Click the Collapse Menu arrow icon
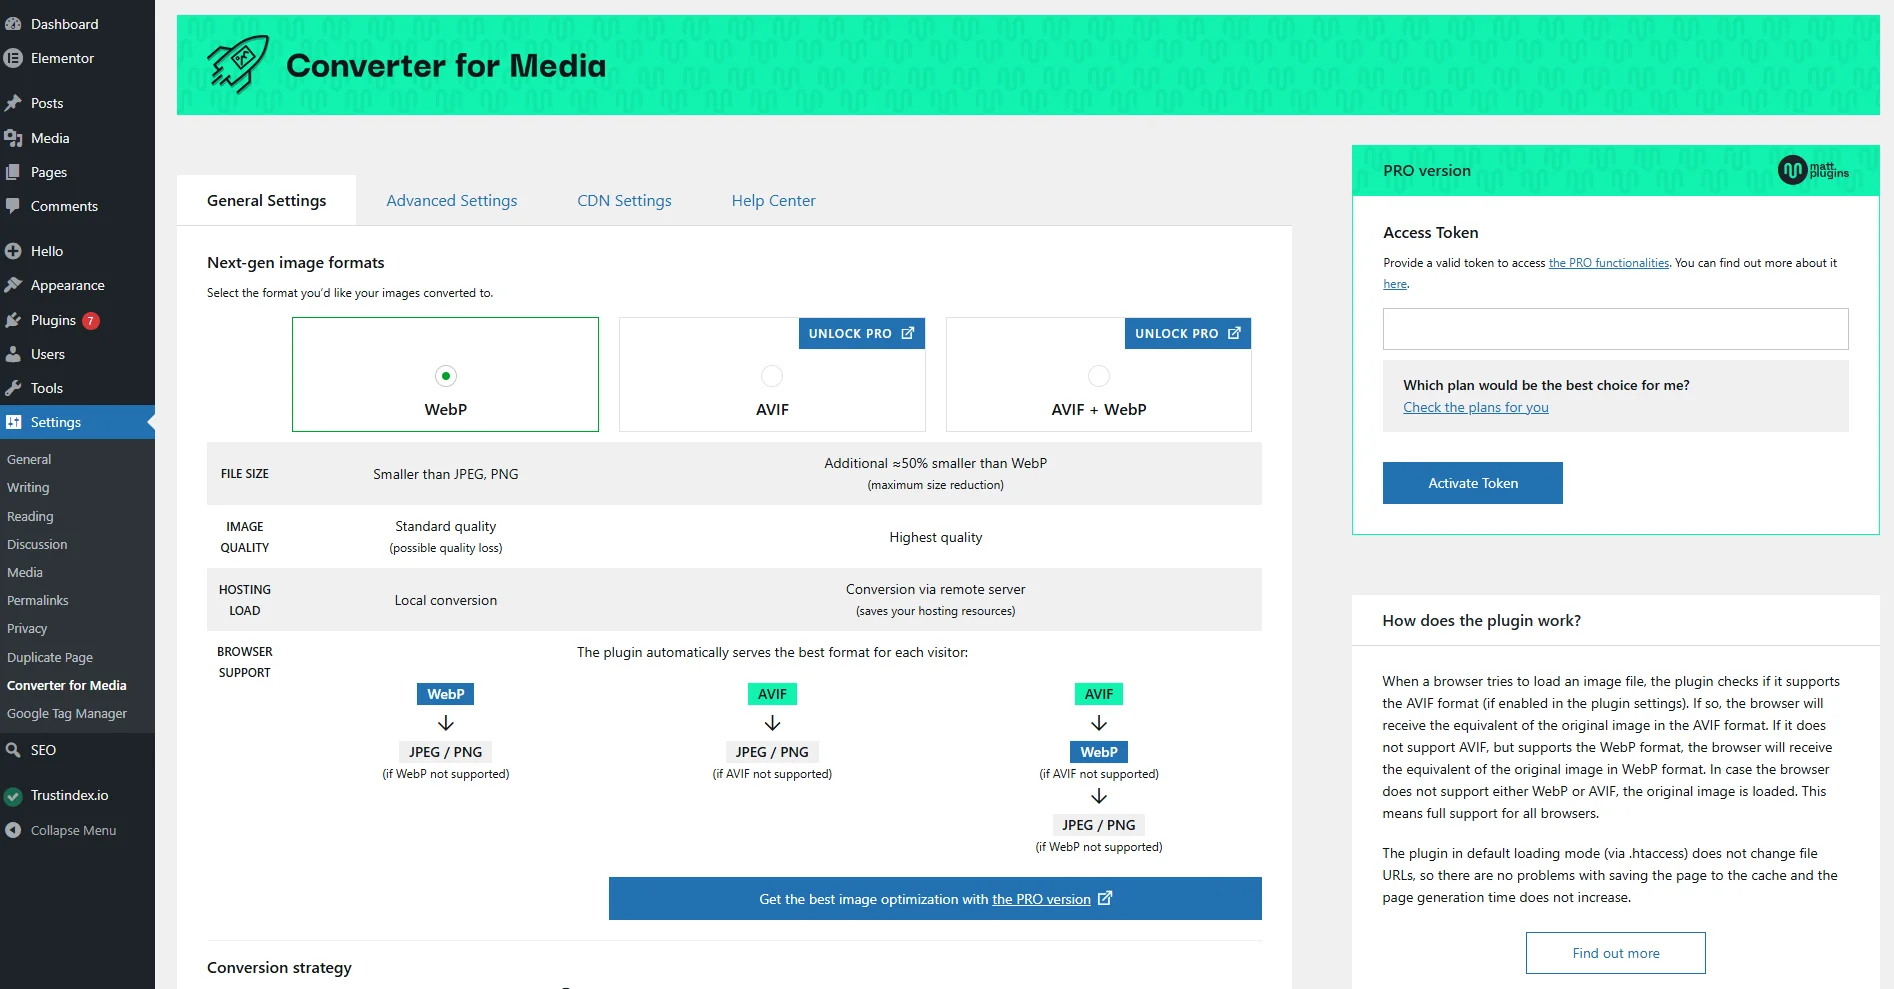Viewport: 1894px width, 989px height. [x=13, y=830]
